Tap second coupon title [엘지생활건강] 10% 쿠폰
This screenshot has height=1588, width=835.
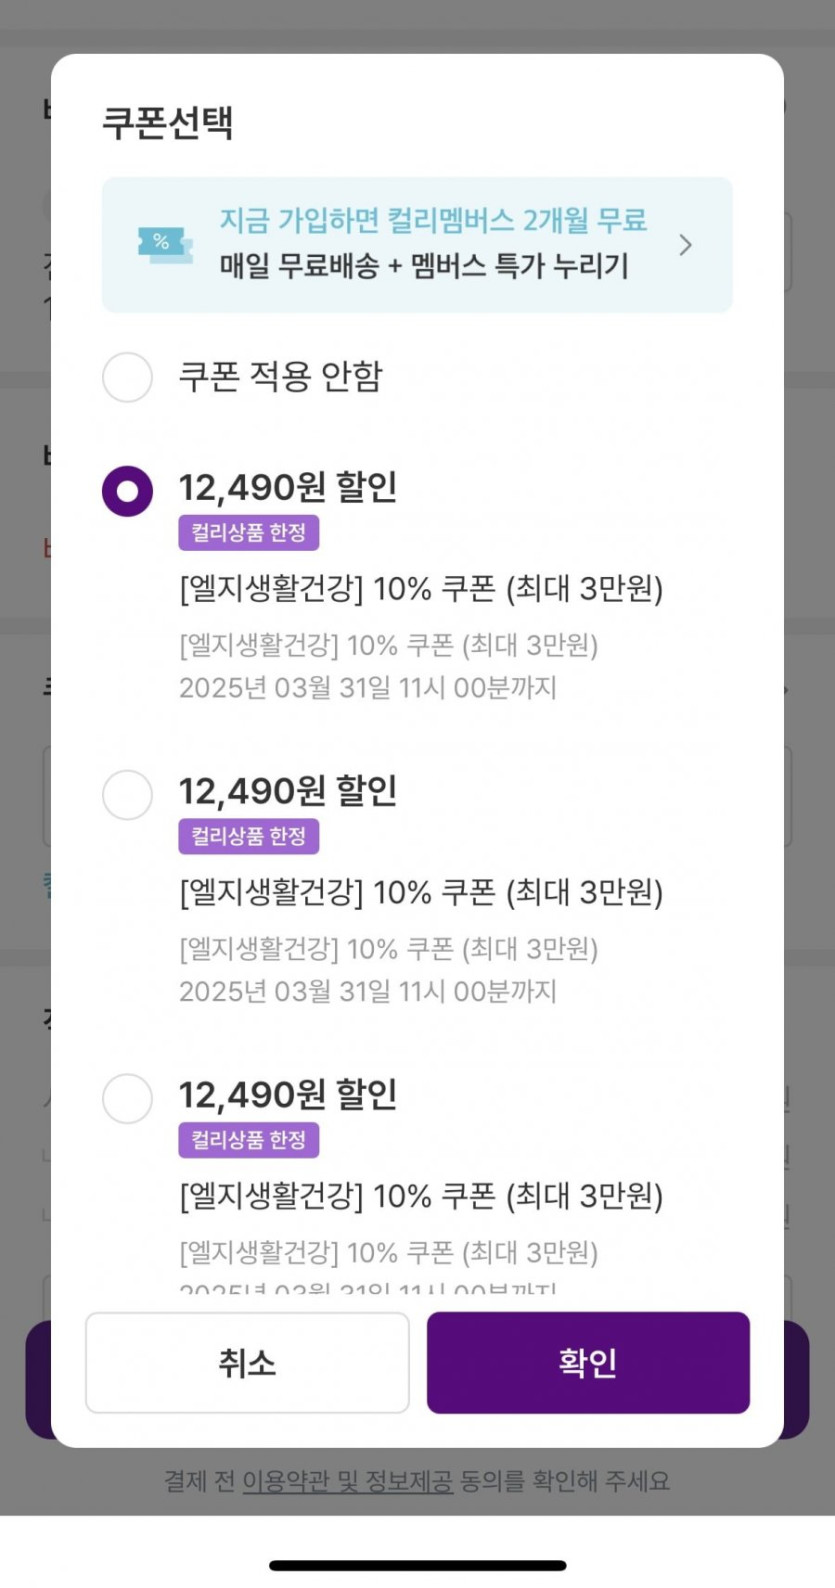(420, 892)
